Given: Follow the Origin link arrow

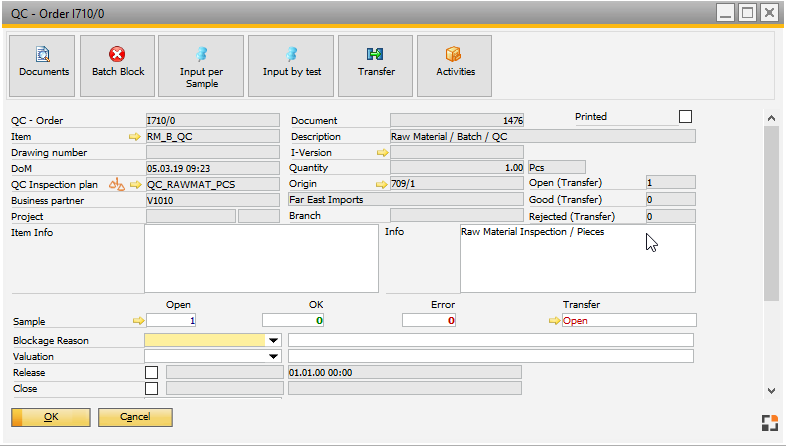Looking at the screenshot, I should [x=380, y=185].
